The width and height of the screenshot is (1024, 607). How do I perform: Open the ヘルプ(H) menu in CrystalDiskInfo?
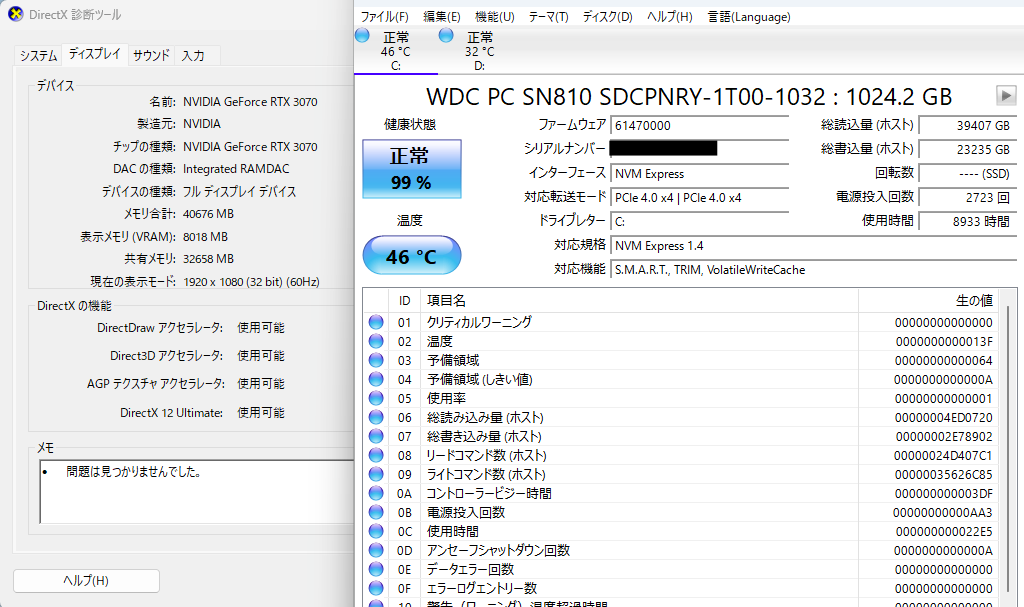click(x=669, y=17)
